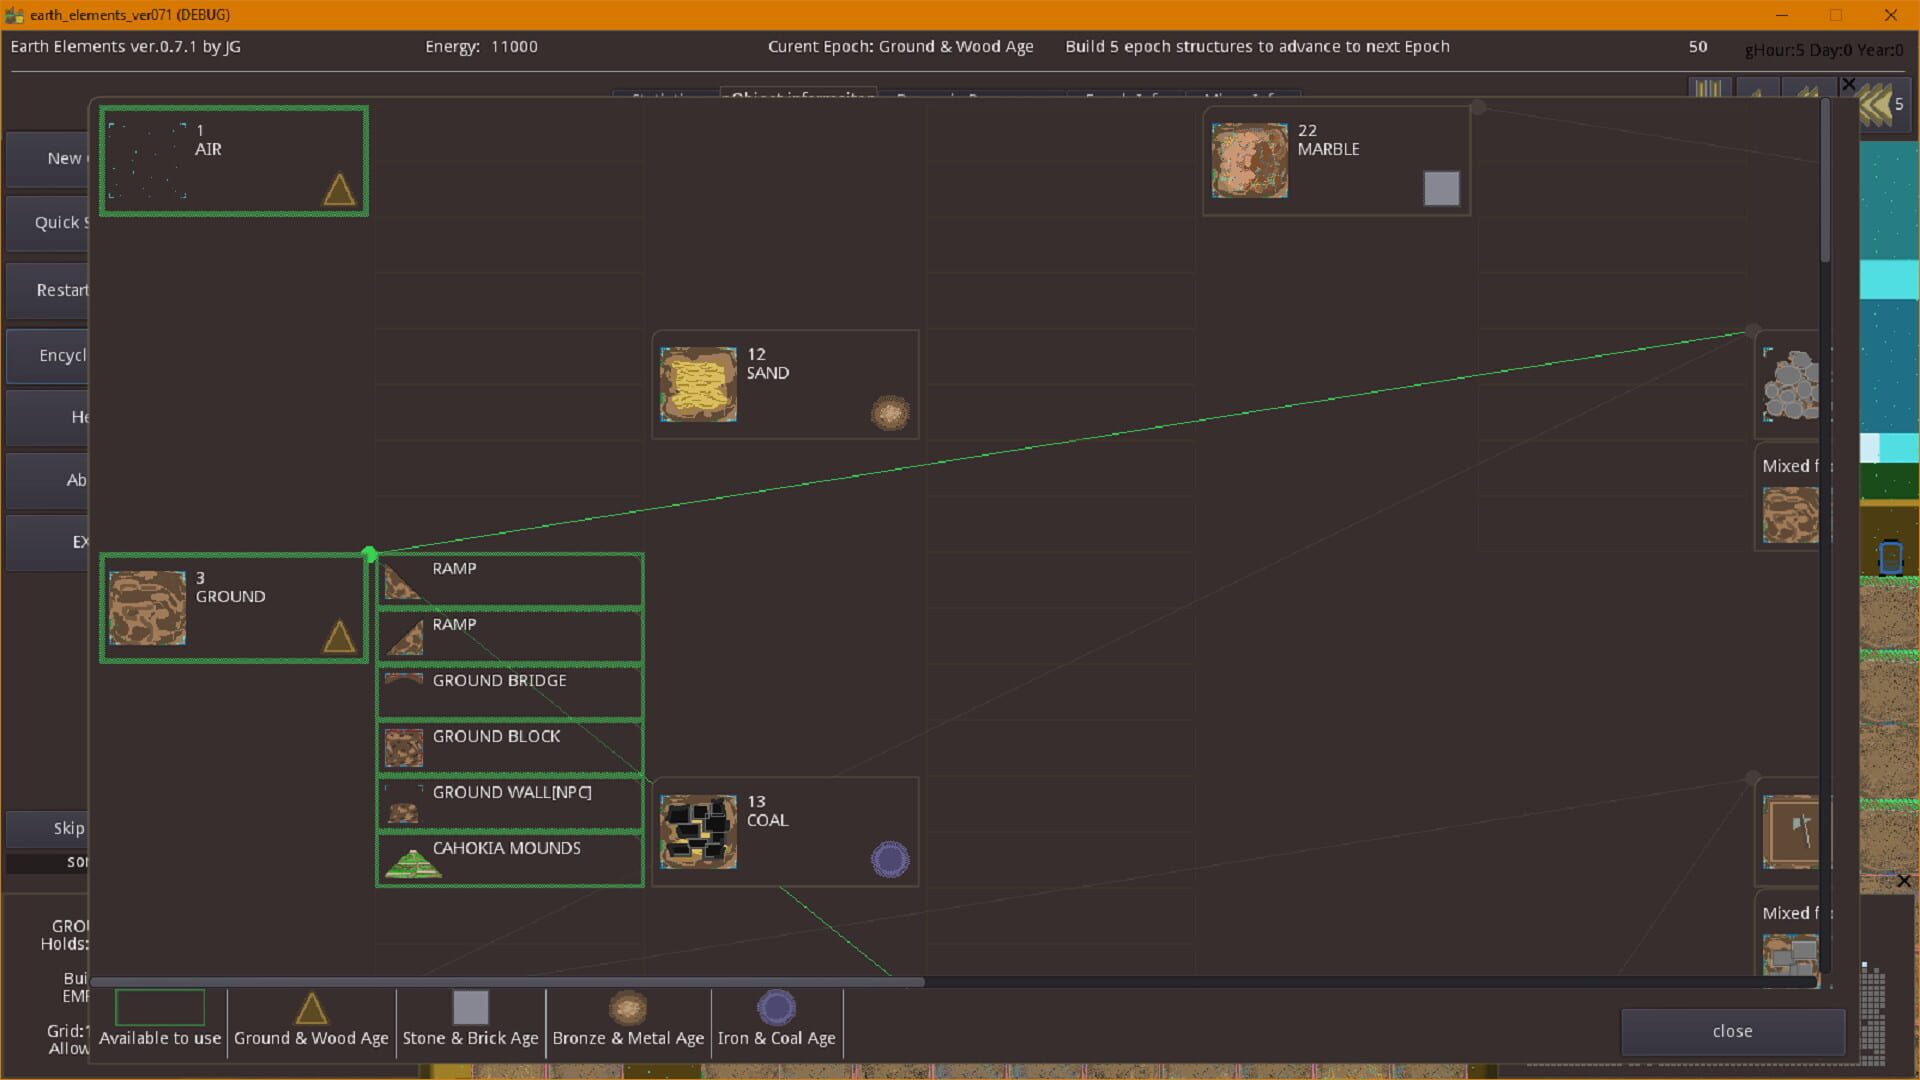
Task: Switch to the Object information tab
Action: point(795,98)
